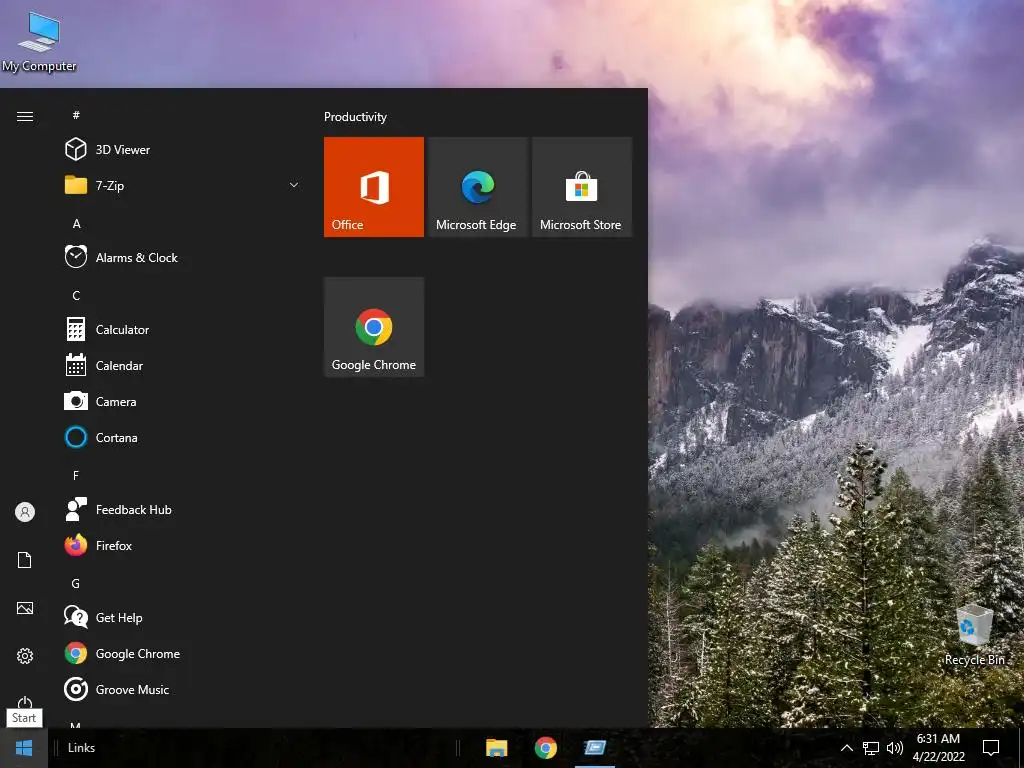Viewport: 1024px width, 768px height.
Task: Click the Google Chrome tile in Productivity
Action: click(374, 327)
